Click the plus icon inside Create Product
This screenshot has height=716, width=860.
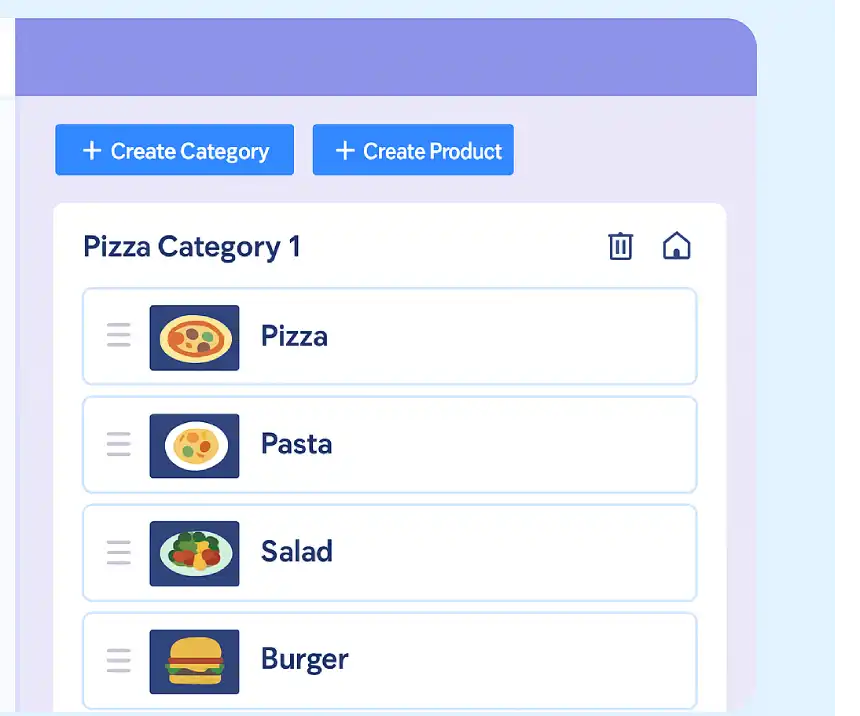(x=344, y=150)
